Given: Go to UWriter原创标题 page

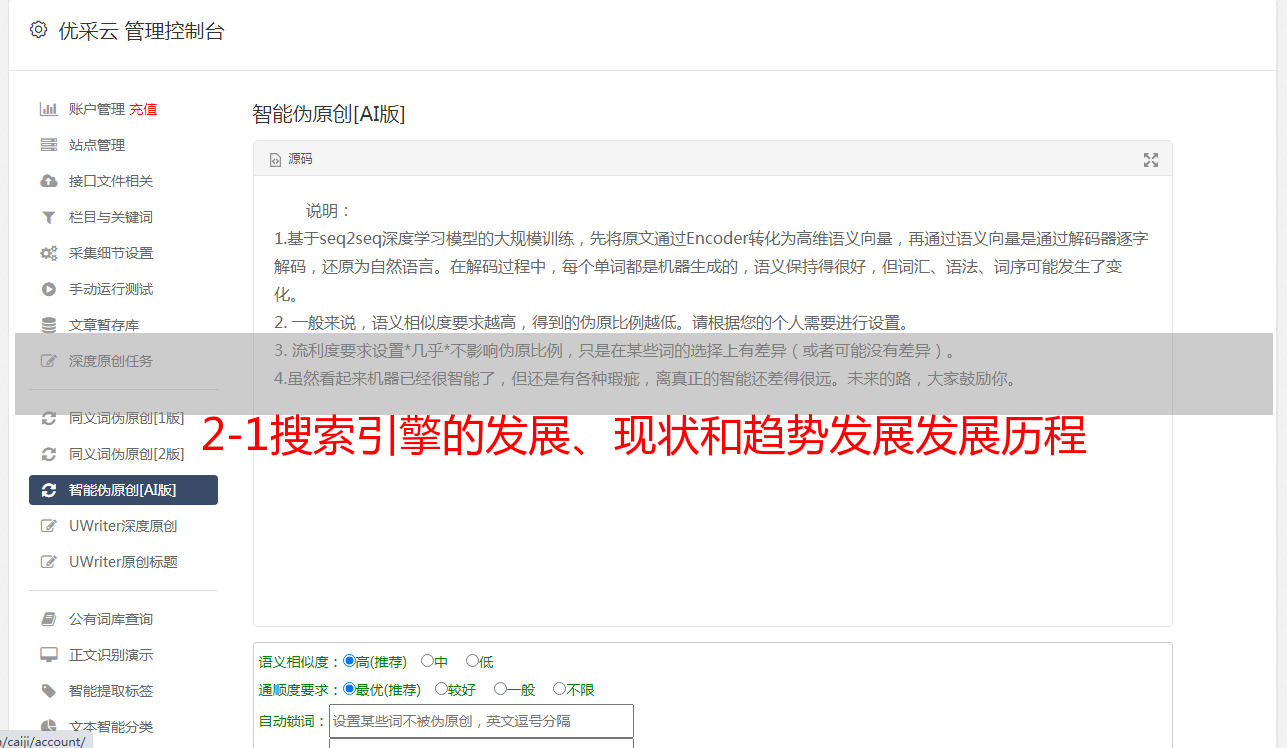Looking at the screenshot, I should 123,562.
